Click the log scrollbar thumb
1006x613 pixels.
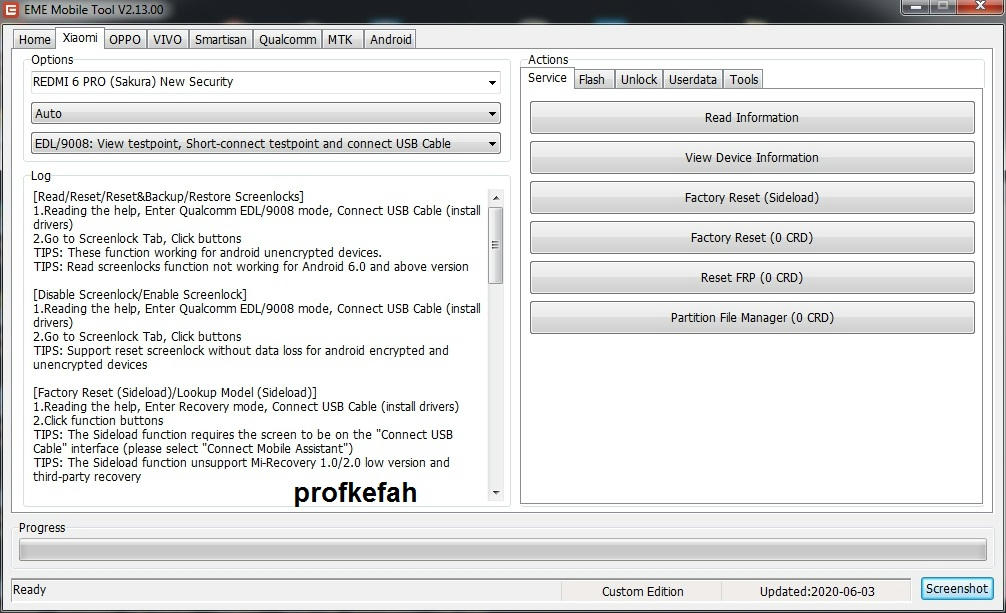[x=495, y=245]
